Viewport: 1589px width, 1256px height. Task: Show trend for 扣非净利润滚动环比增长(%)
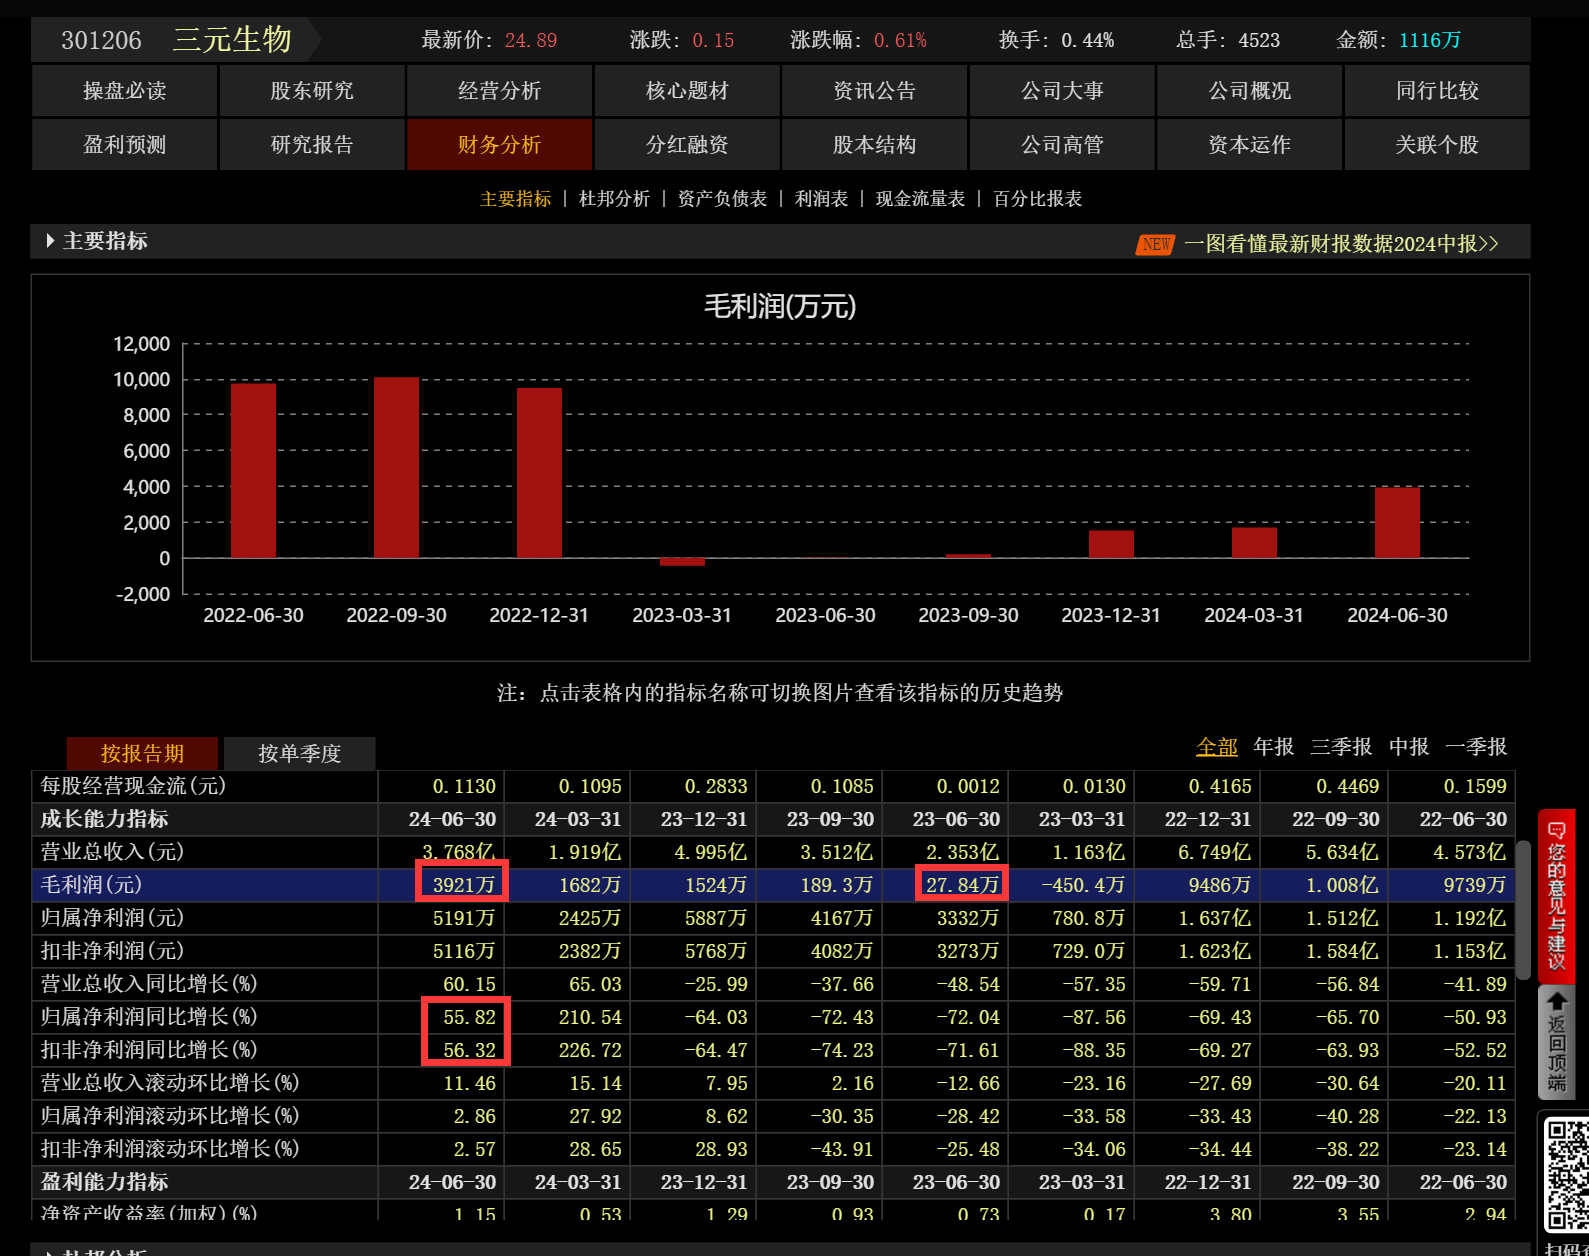[x=170, y=1149]
